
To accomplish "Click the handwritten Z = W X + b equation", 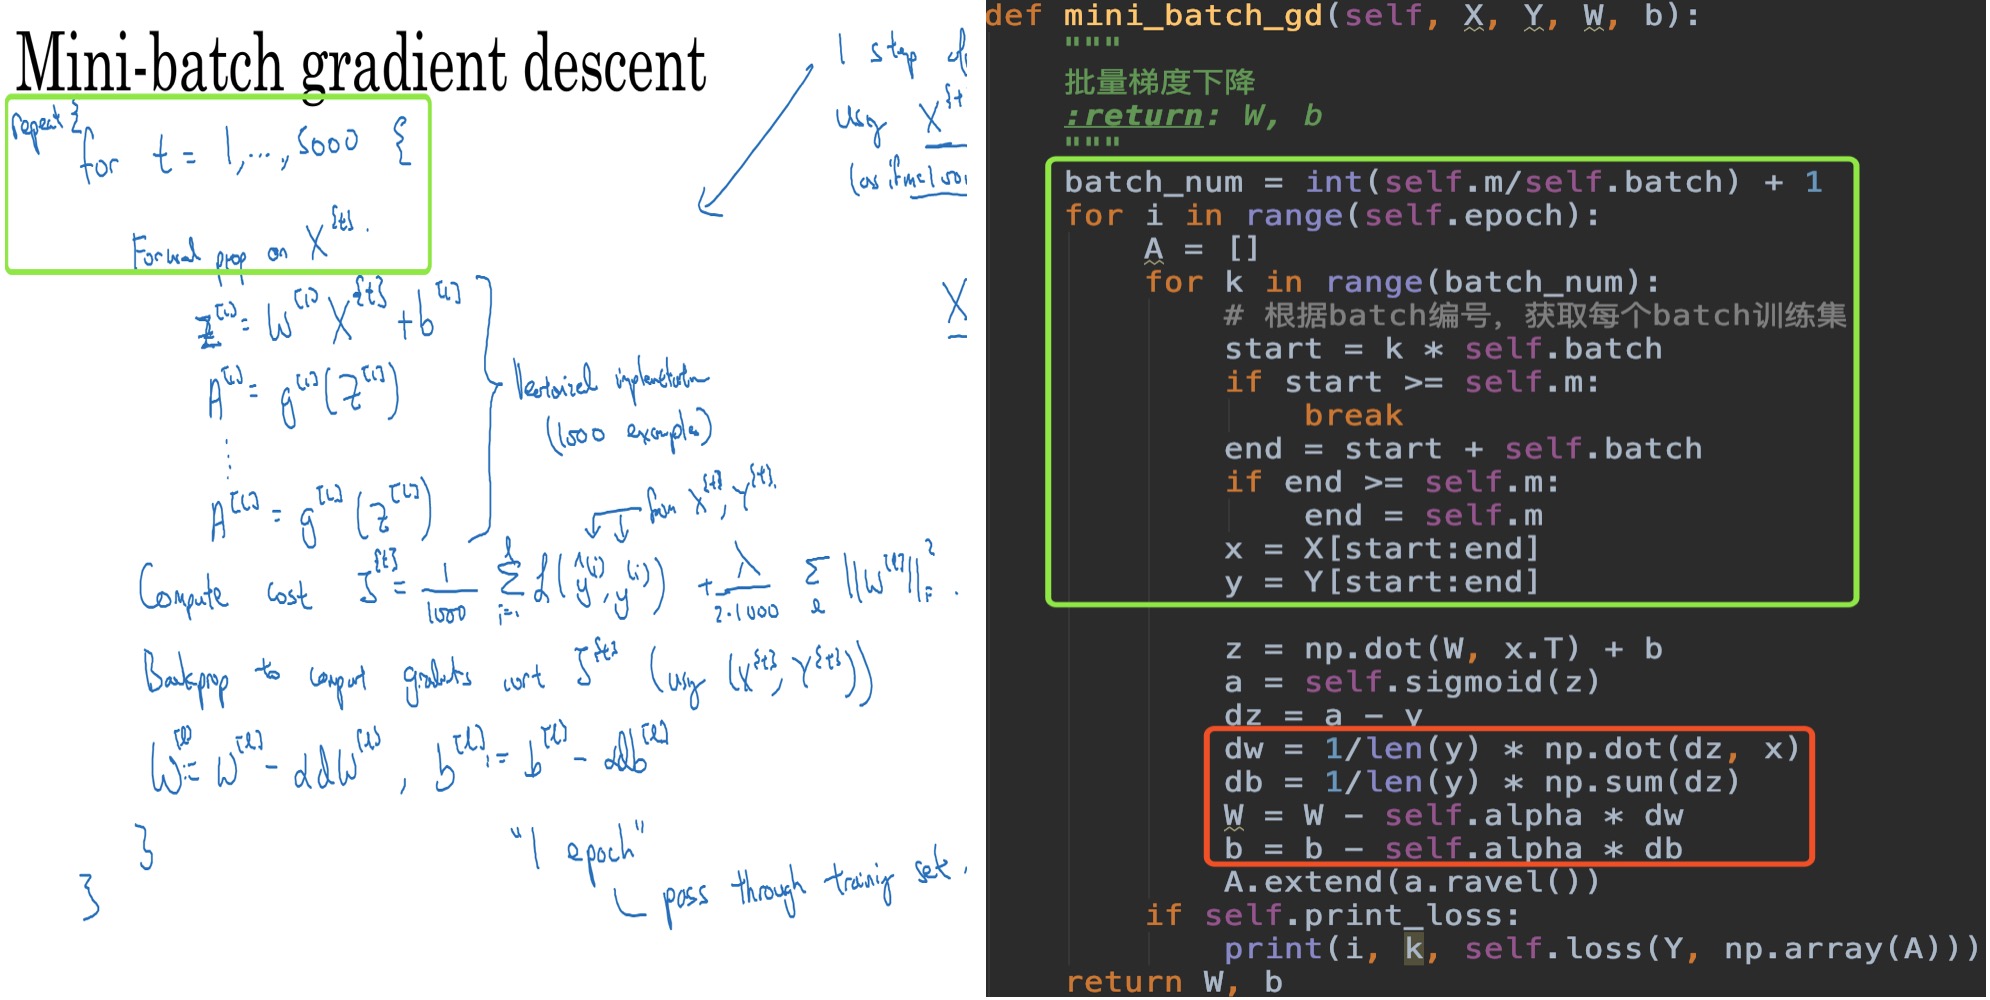I will (x=329, y=314).
